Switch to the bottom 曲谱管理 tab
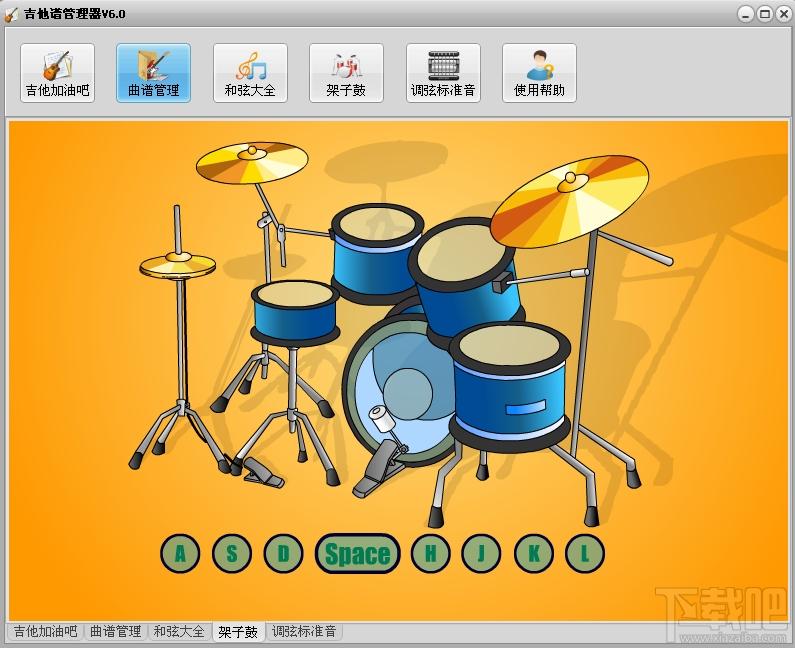 tap(116, 631)
